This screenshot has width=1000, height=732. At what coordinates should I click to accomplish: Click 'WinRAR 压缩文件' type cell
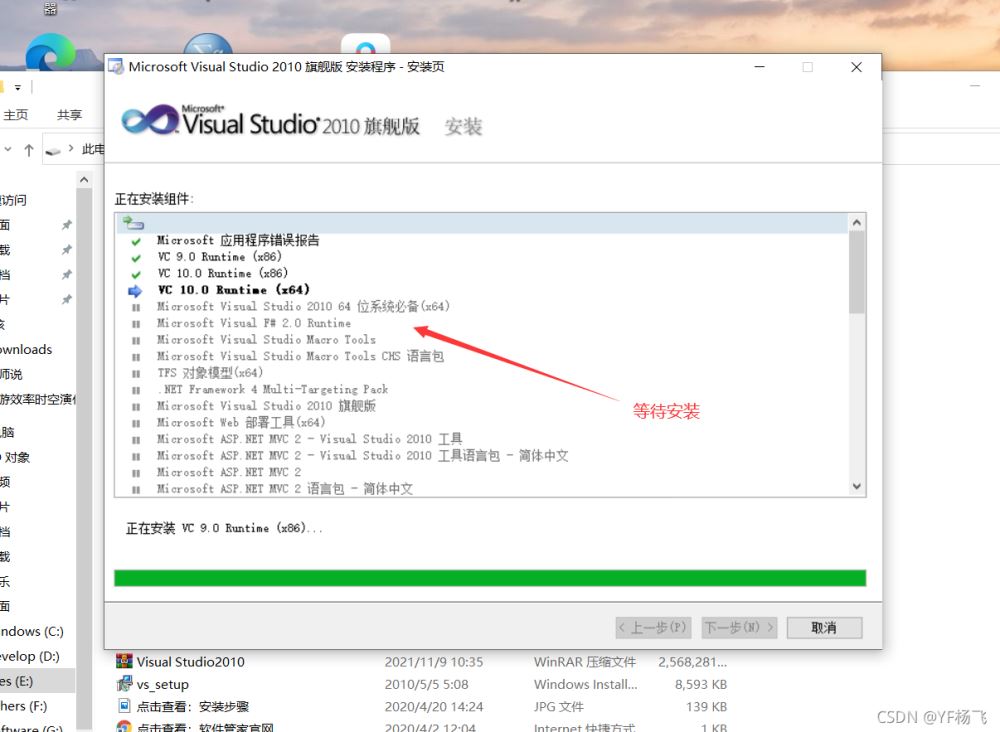click(x=585, y=662)
